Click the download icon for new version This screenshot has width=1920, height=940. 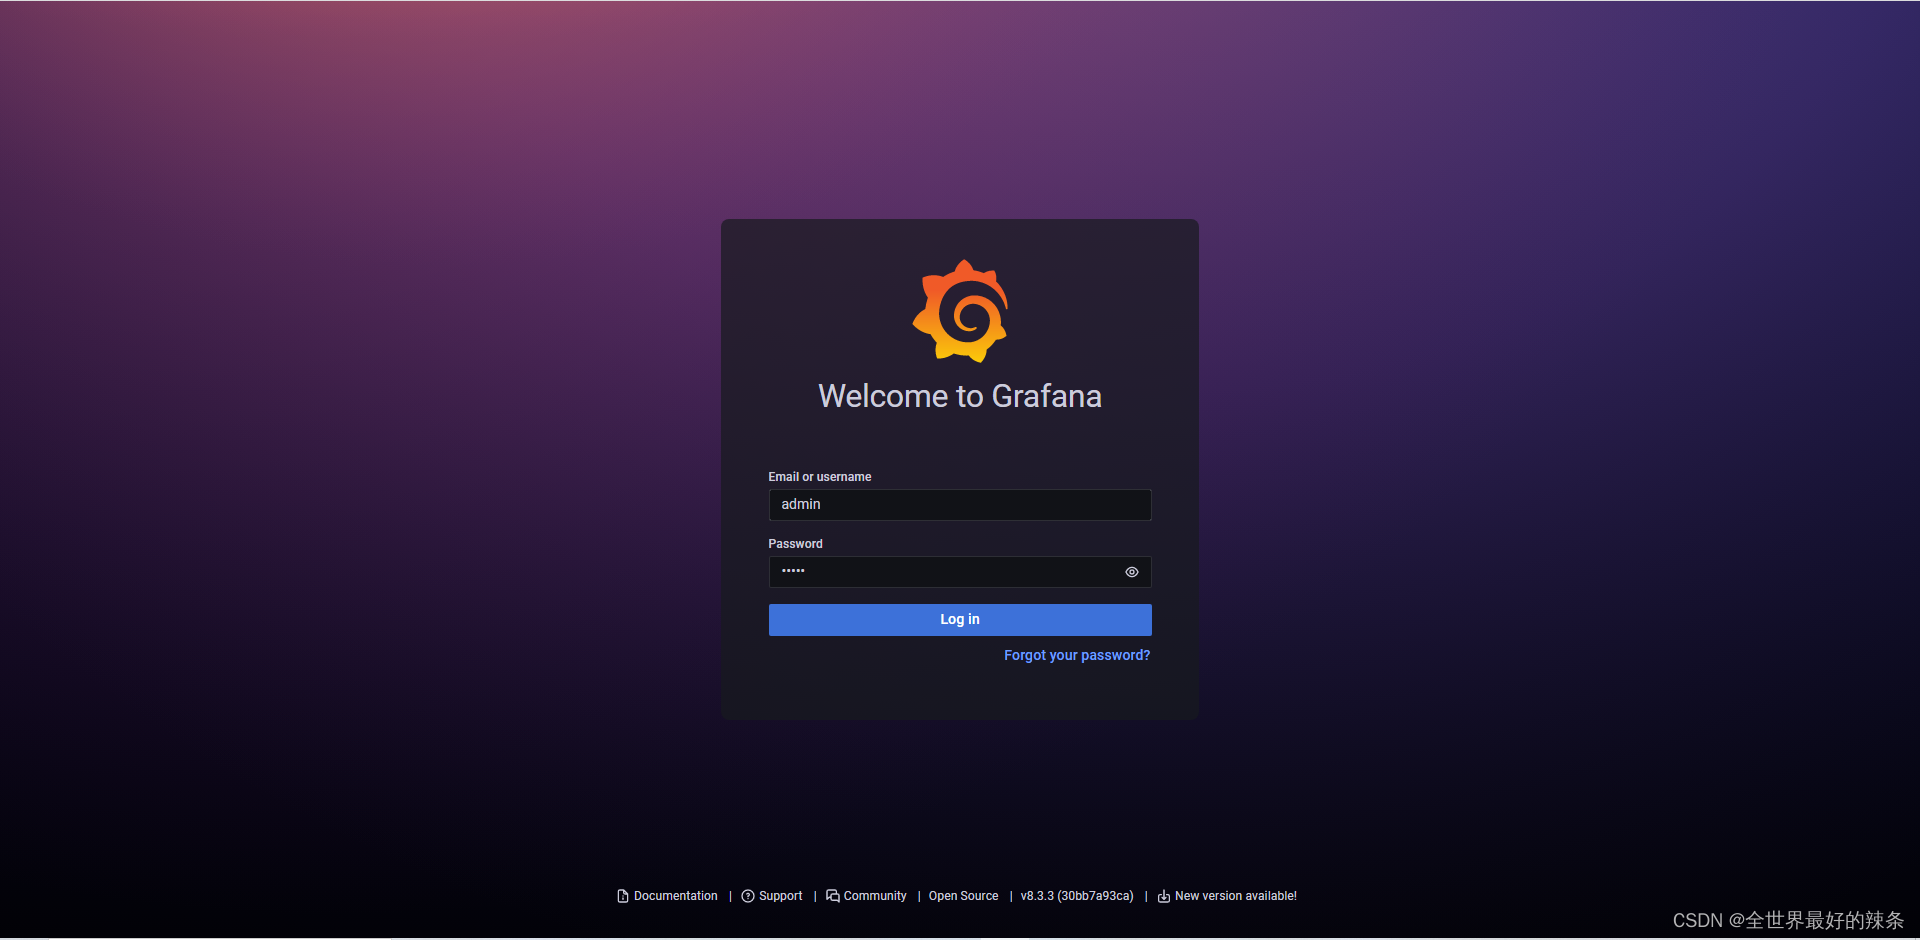pyautogui.click(x=1164, y=897)
